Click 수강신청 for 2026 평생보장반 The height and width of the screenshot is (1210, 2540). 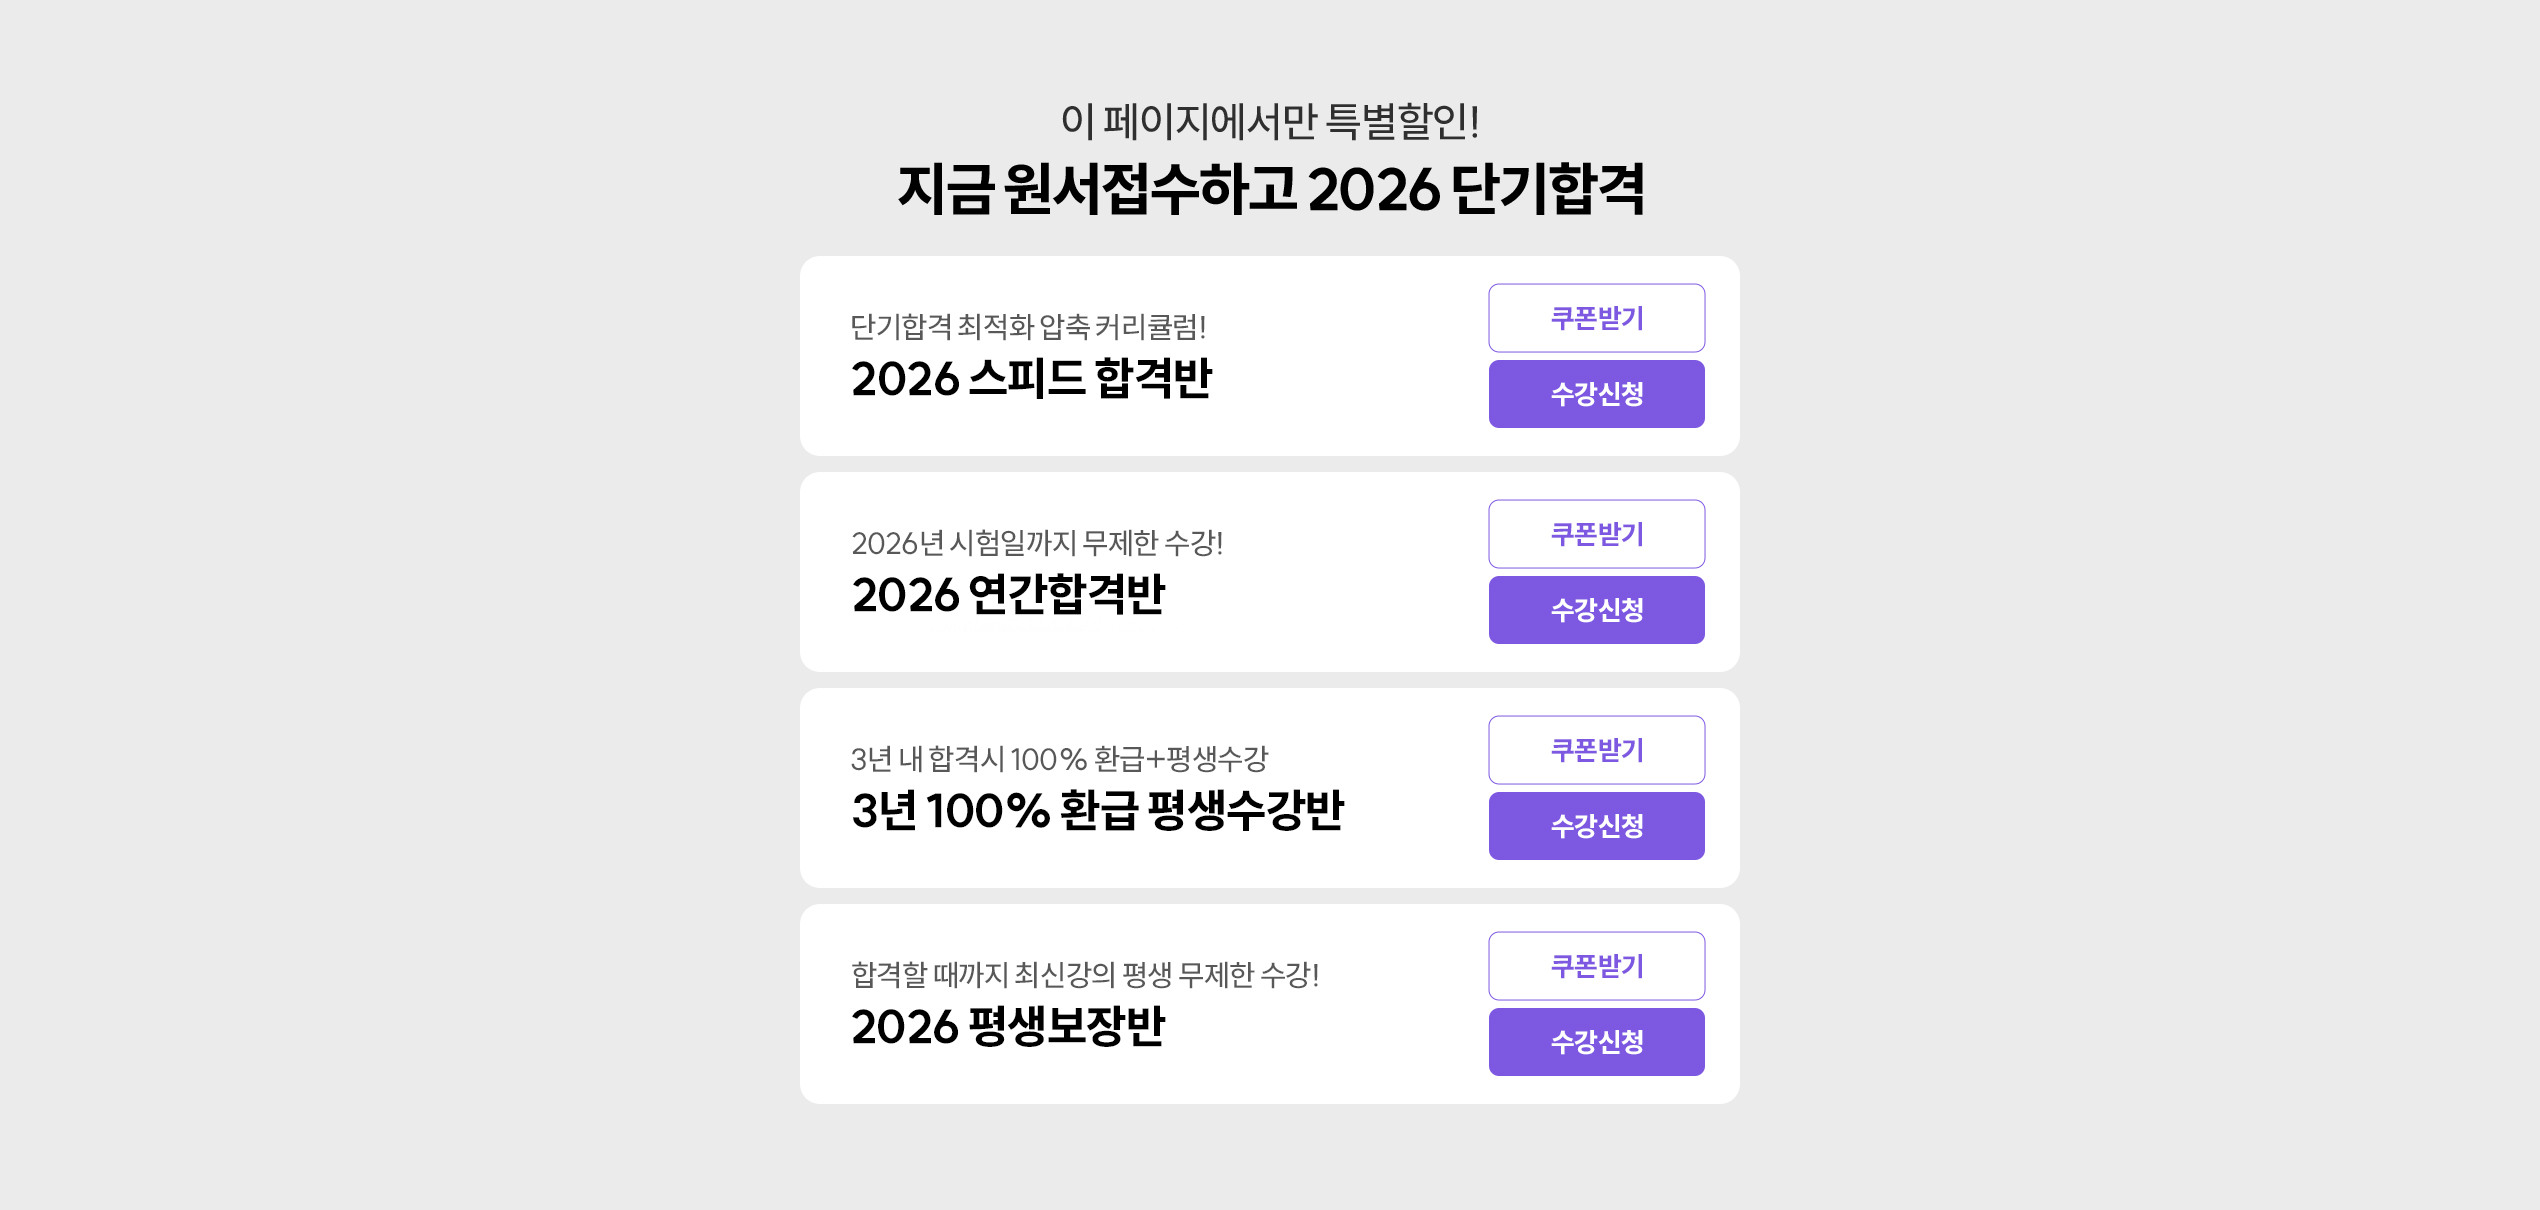(x=1596, y=1042)
